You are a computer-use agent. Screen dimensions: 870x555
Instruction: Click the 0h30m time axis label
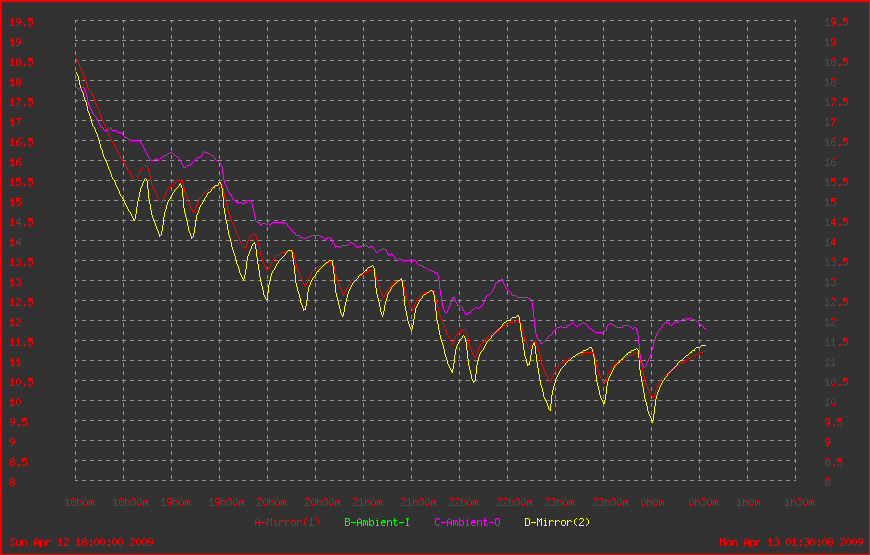point(704,502)
